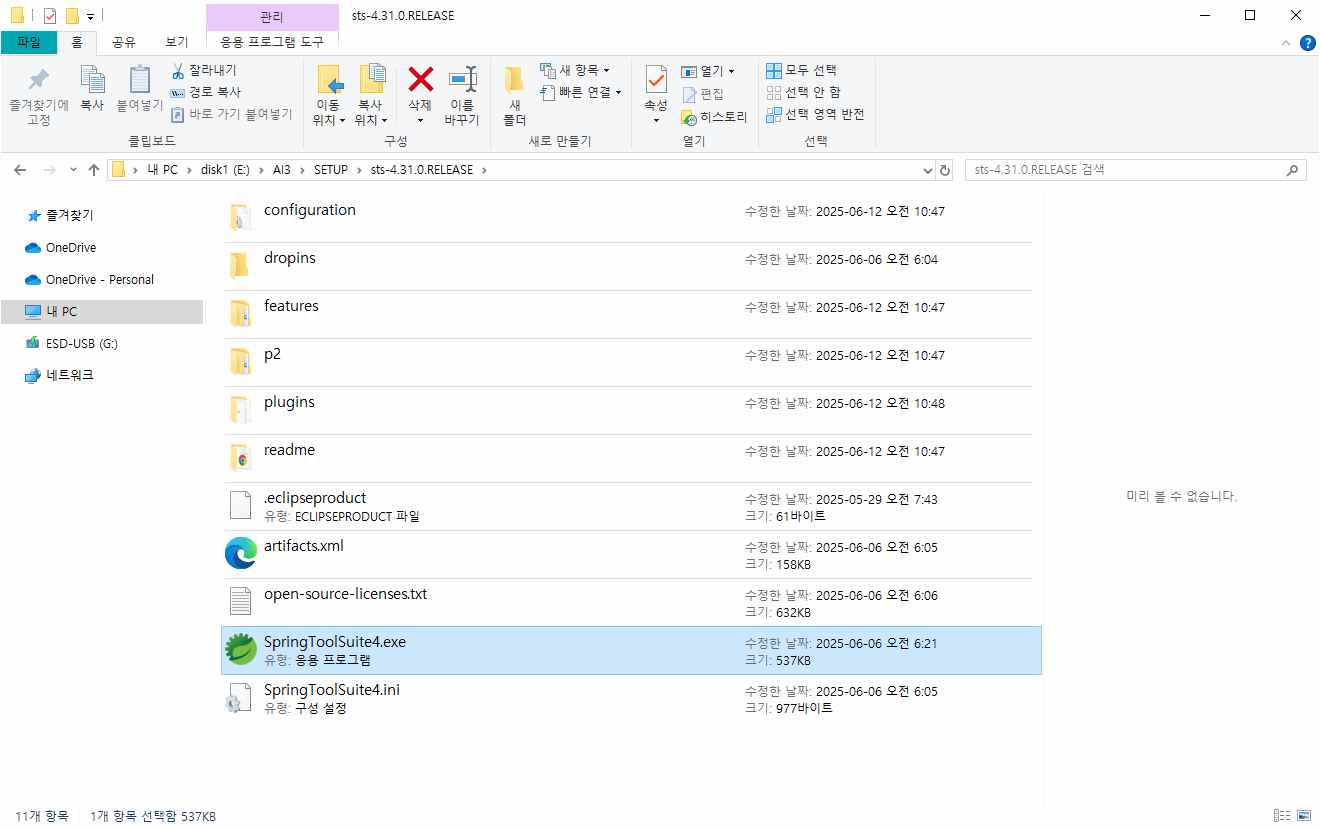This screenshot has height=829, width=1320.
Task: Select the open-source-licenses.txt file name
Action: (x=345, y=594)
